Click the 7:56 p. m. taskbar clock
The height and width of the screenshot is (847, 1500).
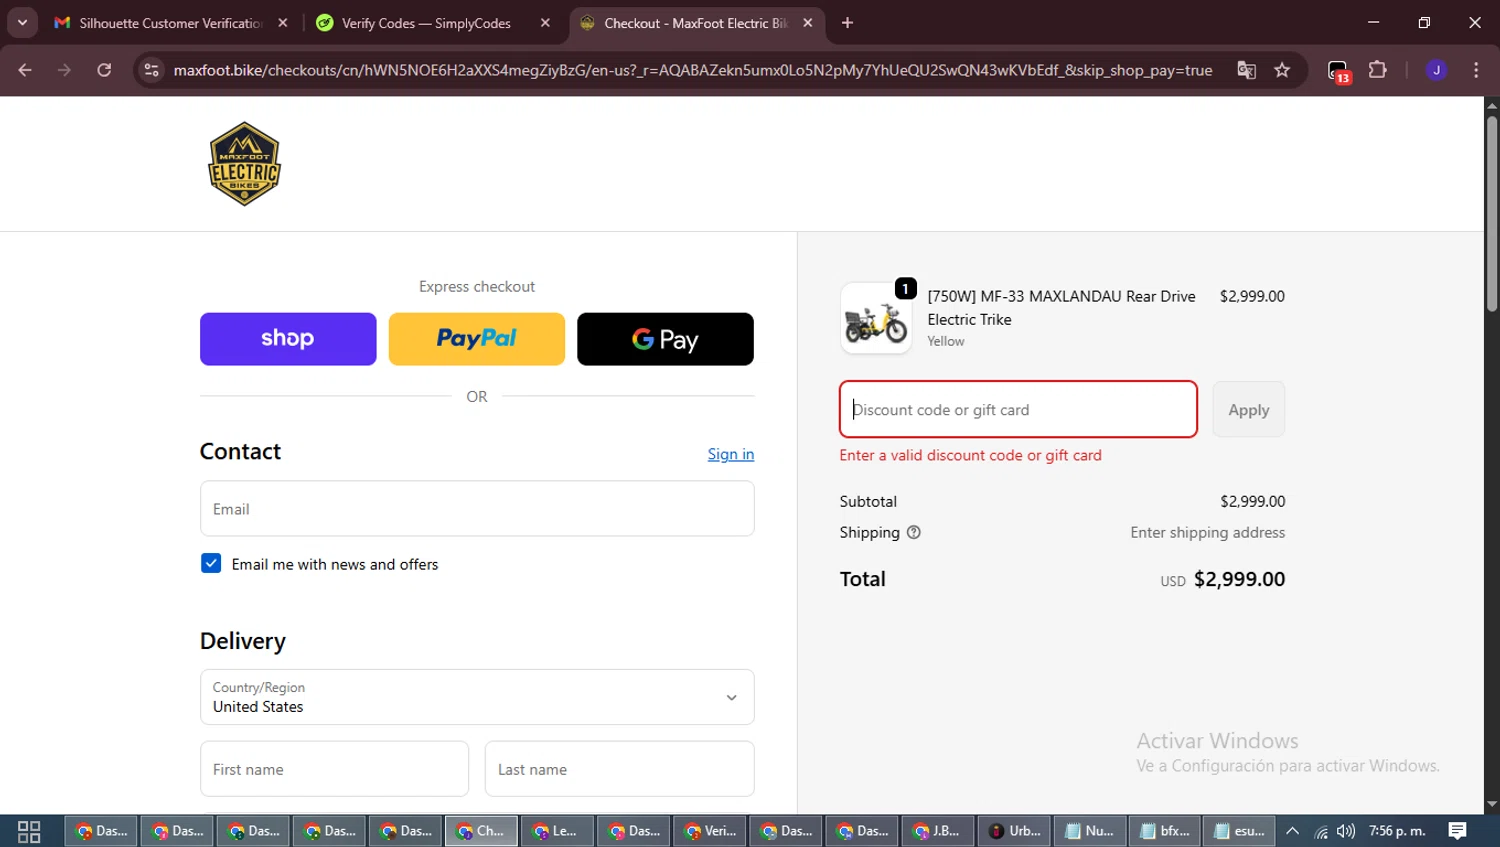1397,831
